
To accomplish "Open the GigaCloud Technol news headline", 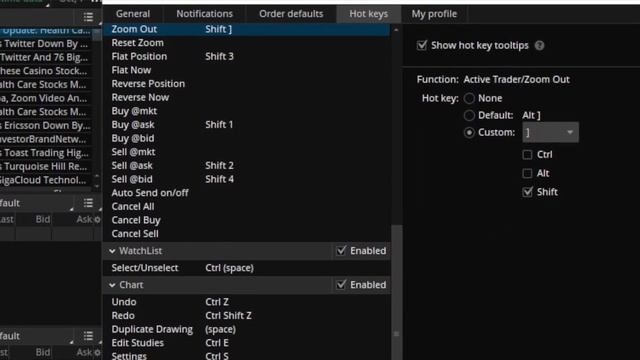I will click(45, 180).
